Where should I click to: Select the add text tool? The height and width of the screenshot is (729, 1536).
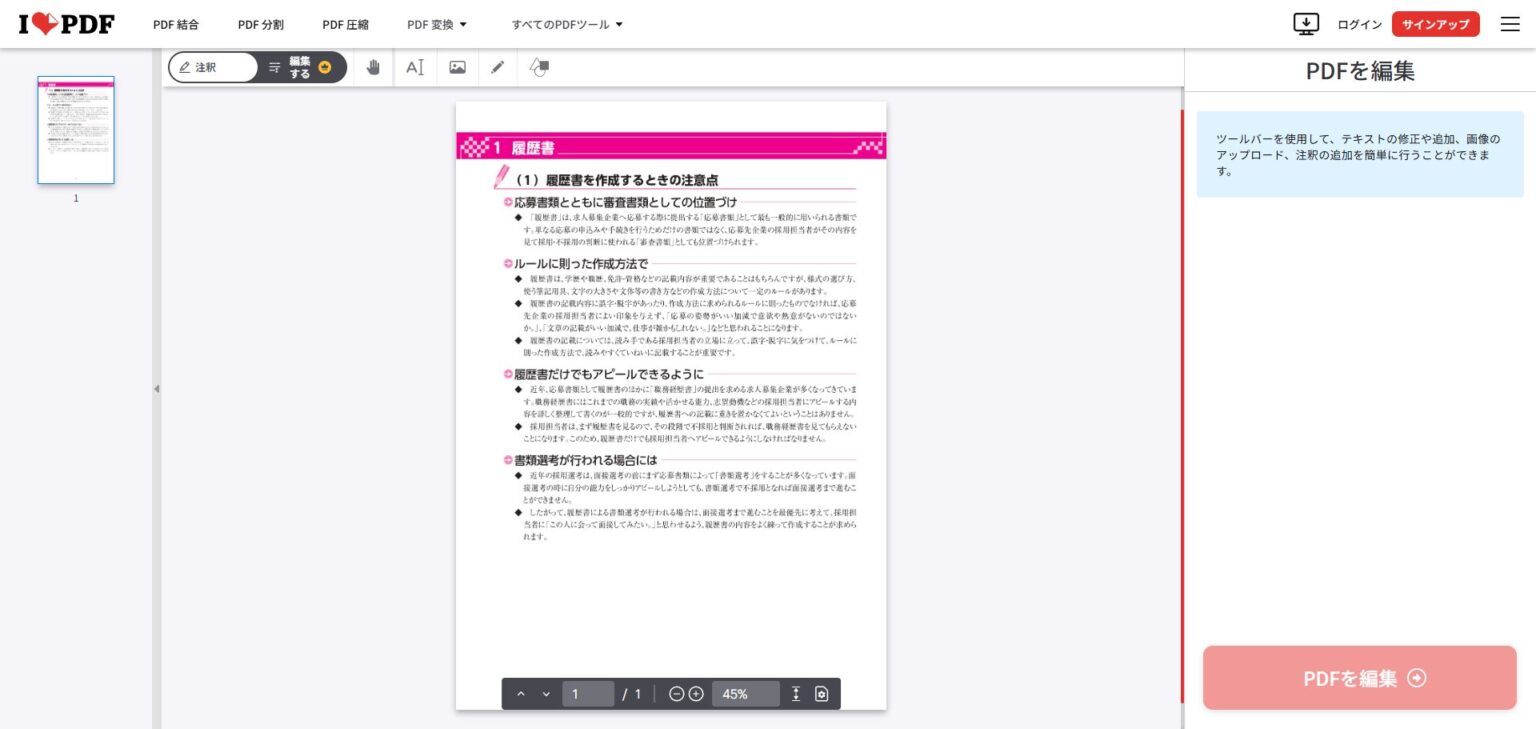click(x=415, y=67)
